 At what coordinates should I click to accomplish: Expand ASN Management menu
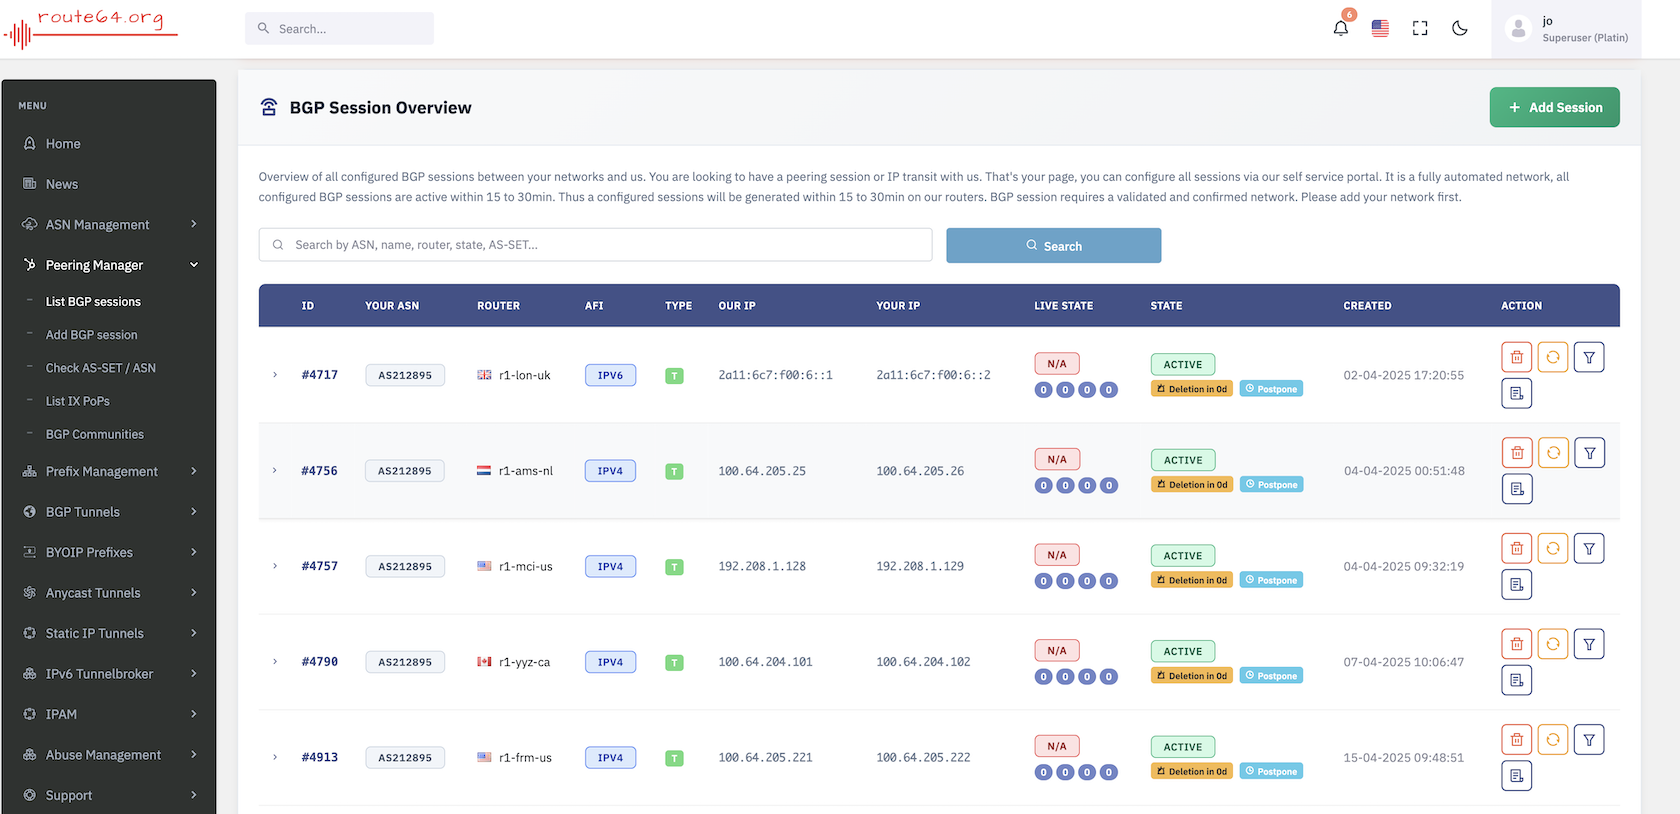pos(109,225)
